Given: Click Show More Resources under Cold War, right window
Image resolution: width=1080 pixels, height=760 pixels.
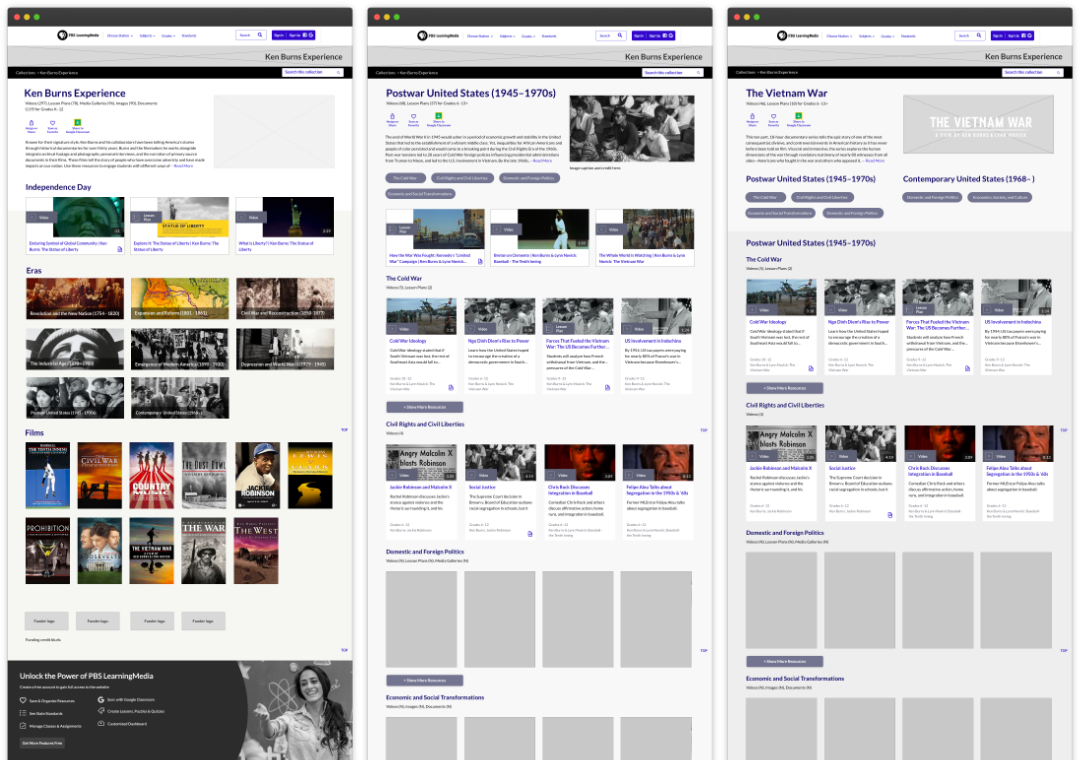Looking at the screenshot, I should point(785,388).
